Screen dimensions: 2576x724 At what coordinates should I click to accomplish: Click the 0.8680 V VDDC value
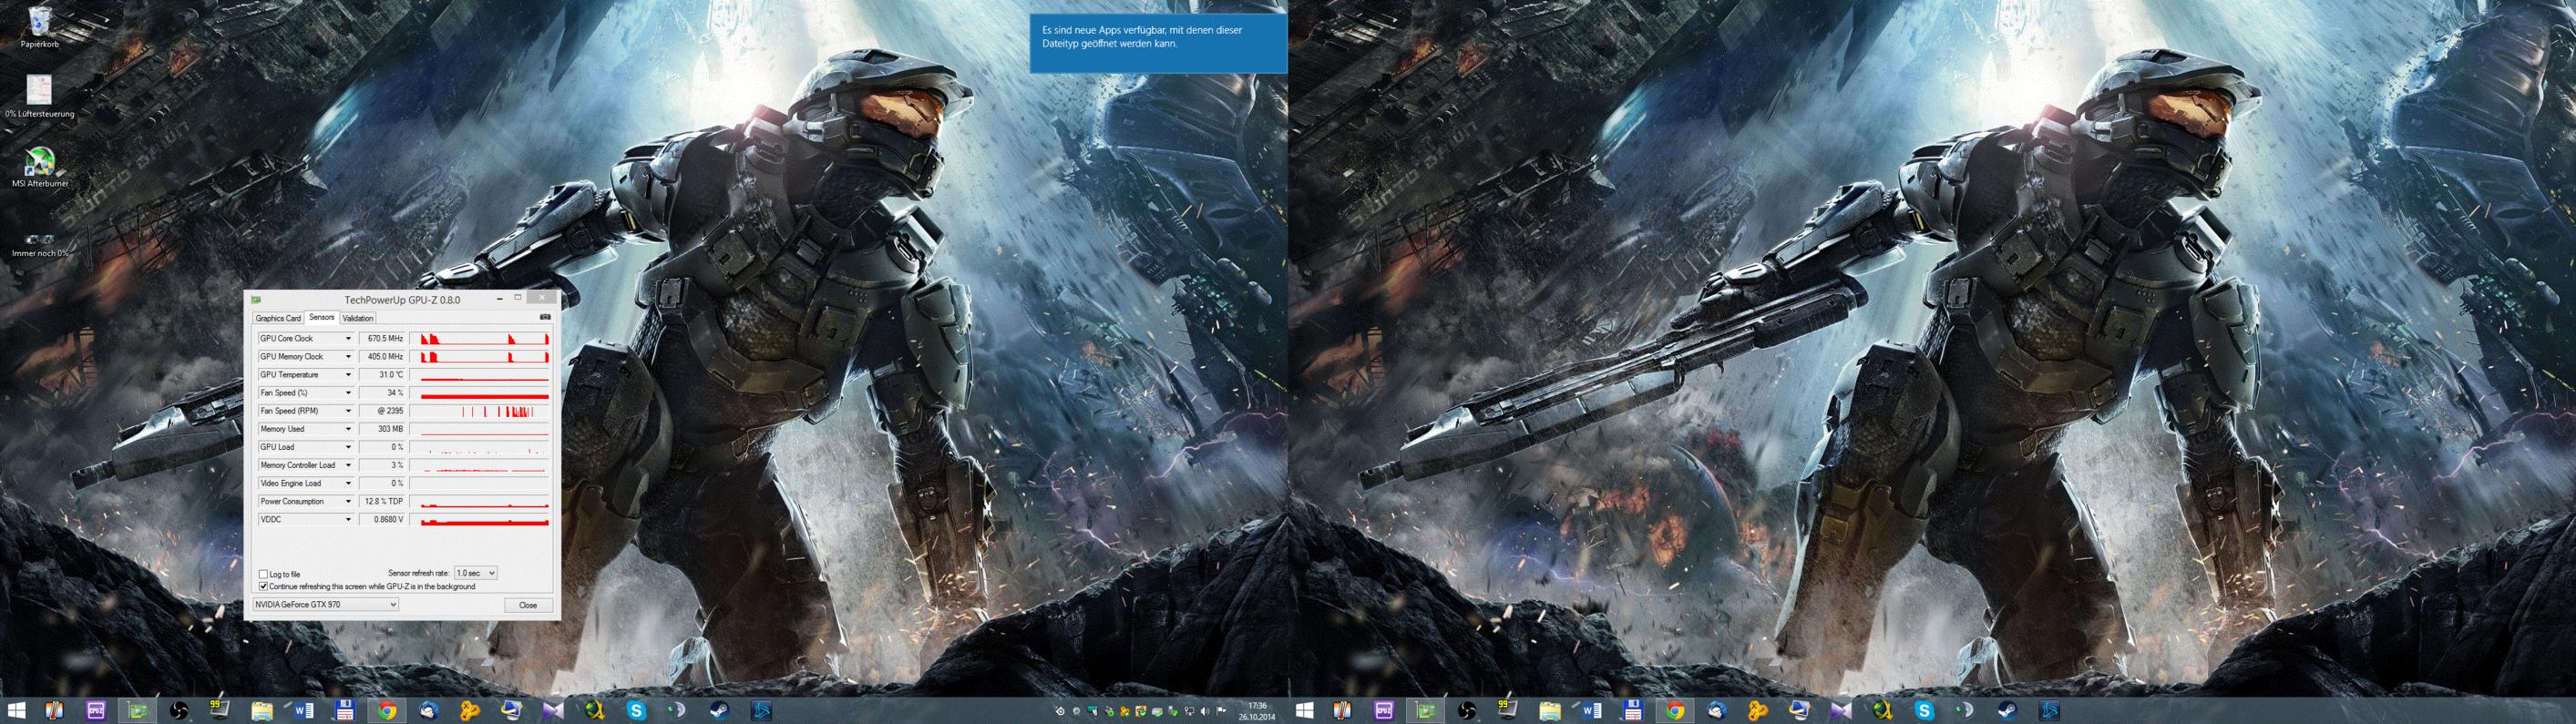(x=381, y=519)
